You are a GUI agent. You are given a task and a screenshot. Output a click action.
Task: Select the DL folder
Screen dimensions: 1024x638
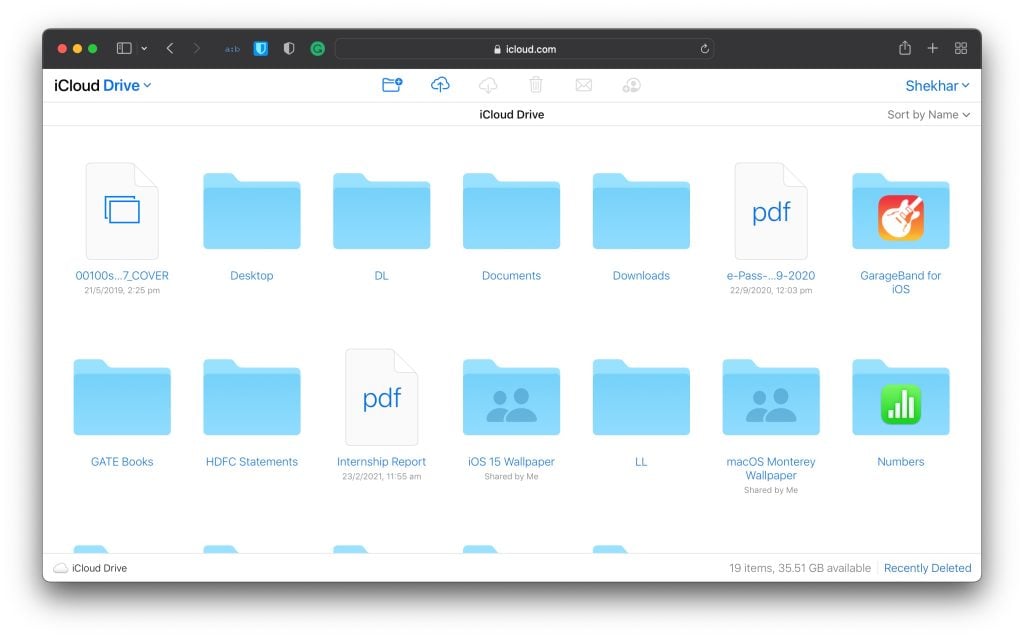(x=381, y=212)
